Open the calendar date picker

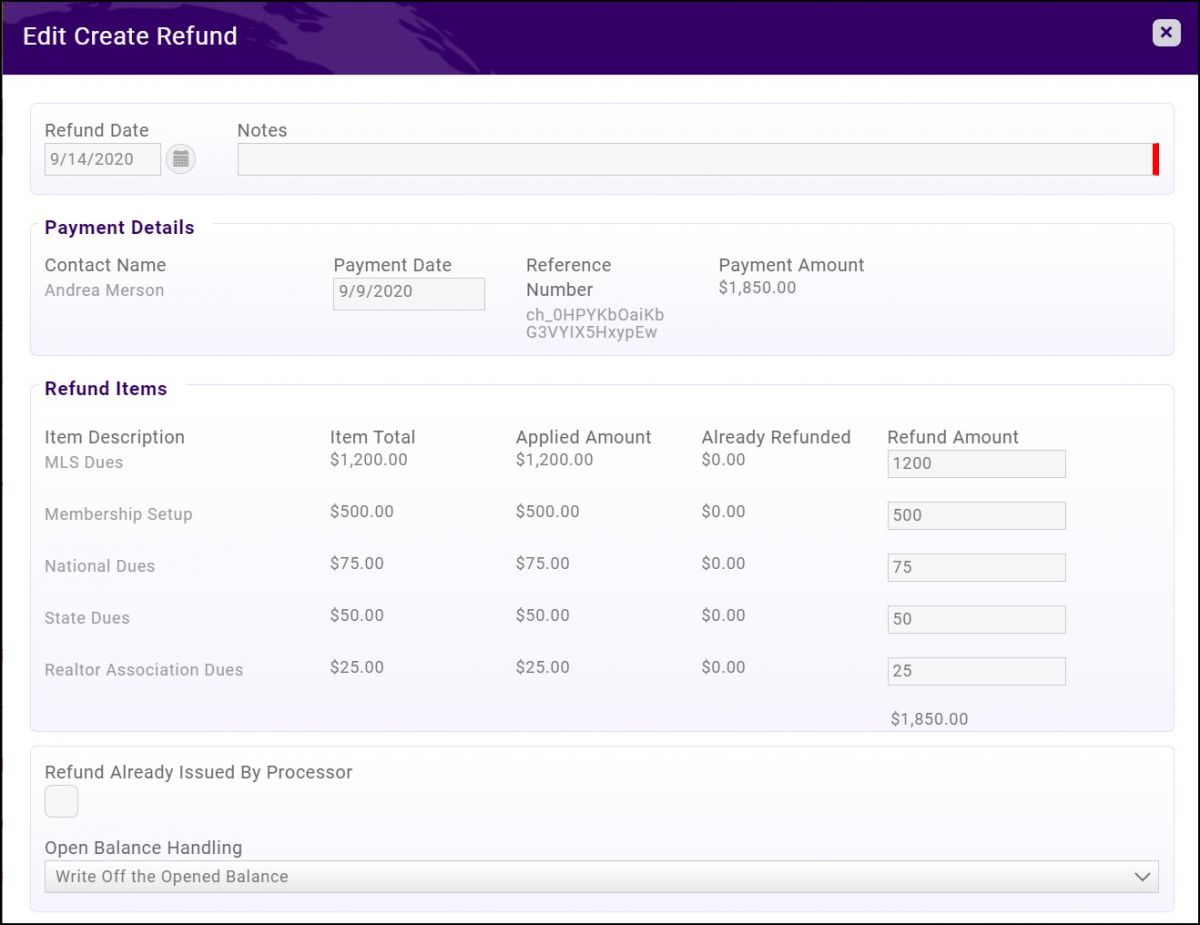pyautogui.click(x=180, y=158)
